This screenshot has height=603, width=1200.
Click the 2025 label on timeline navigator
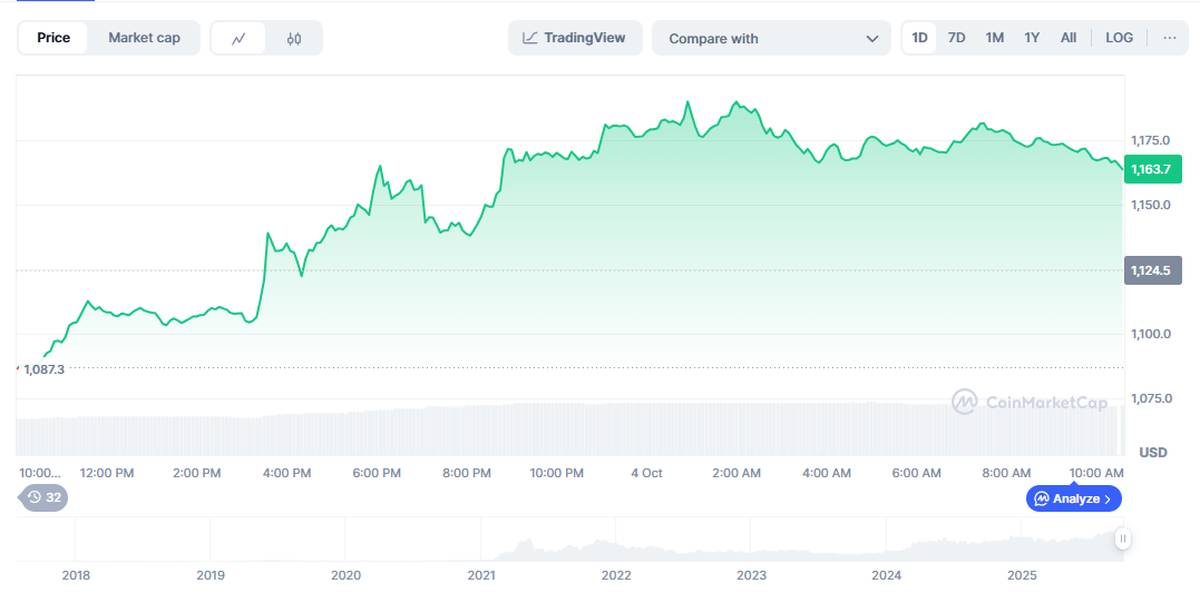point(1022,575)
